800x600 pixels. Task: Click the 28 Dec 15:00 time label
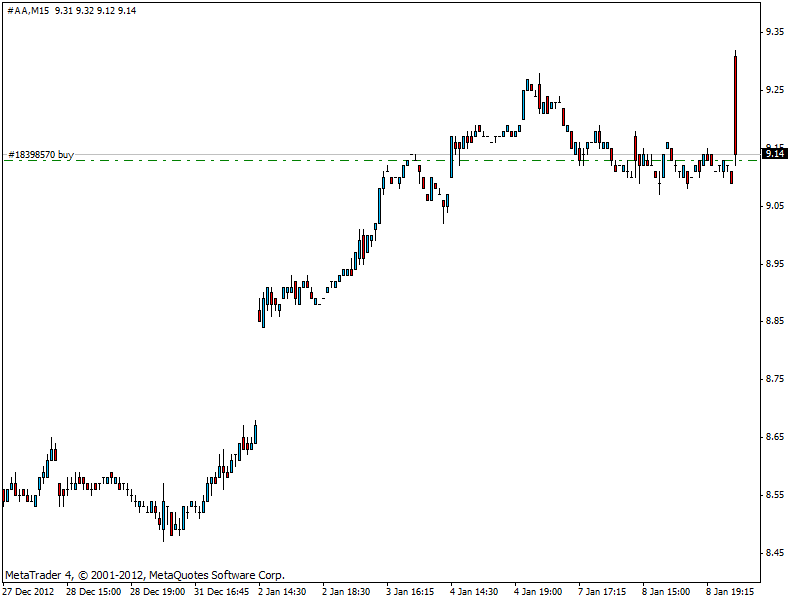click(93, 592)
